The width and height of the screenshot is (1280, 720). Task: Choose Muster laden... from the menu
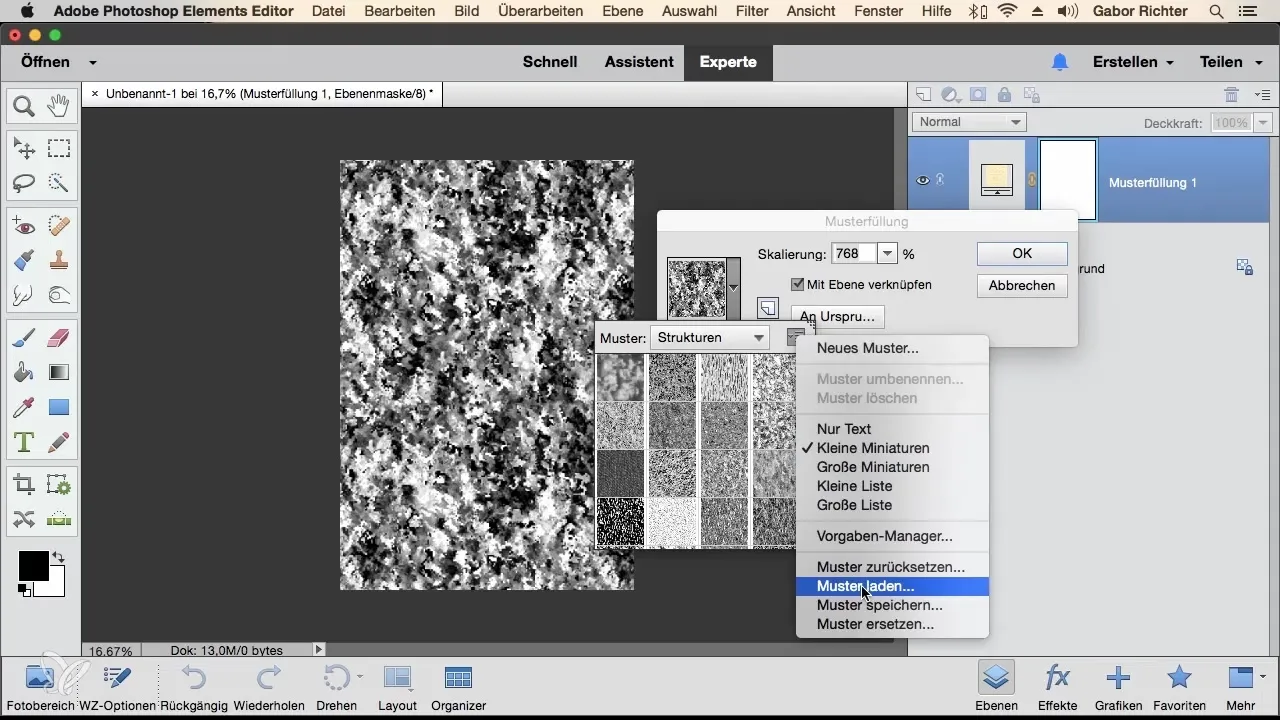892,586
